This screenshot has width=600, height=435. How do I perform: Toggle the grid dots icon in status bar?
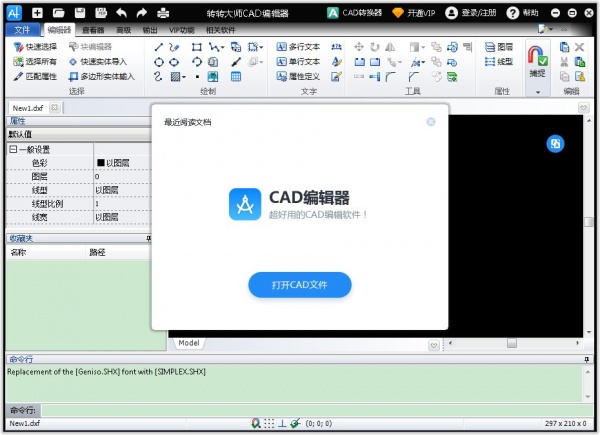[269, 423]
